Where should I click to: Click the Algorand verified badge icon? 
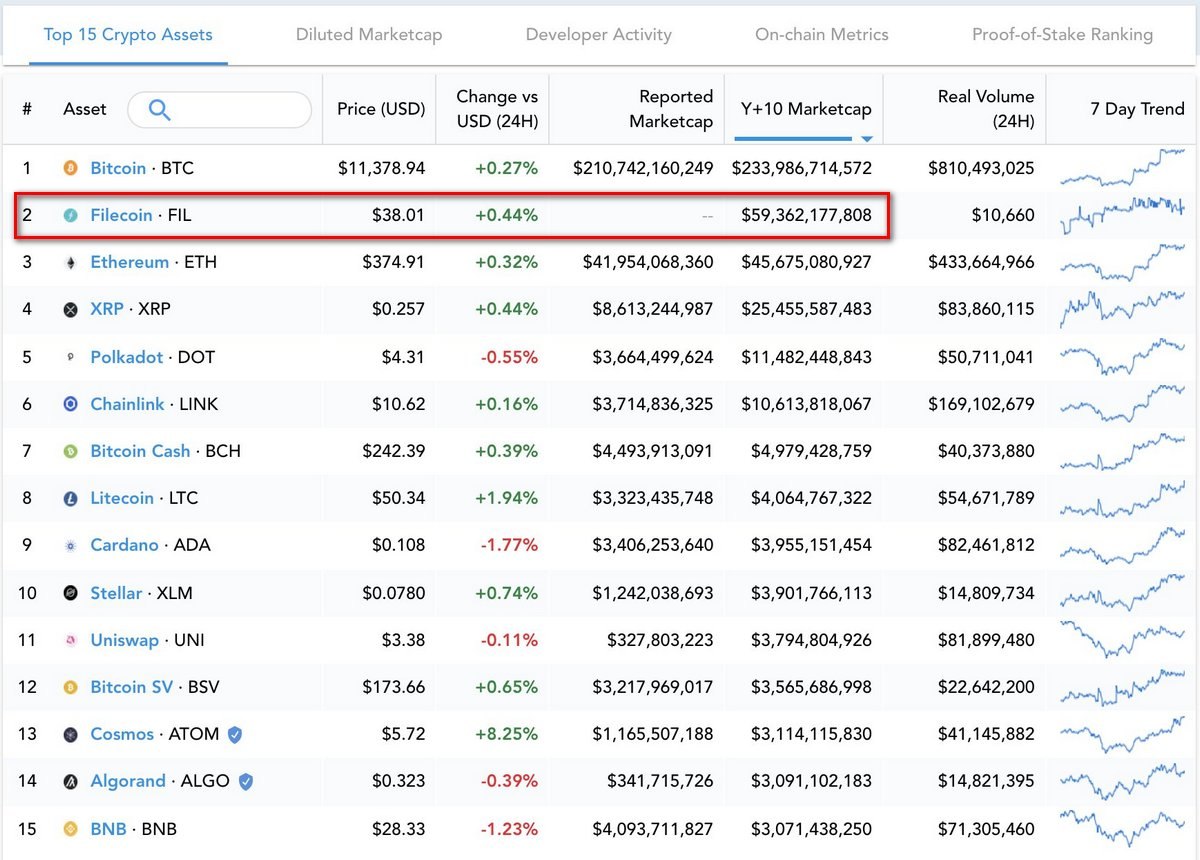pyautogui.click(x=245, y=782)
